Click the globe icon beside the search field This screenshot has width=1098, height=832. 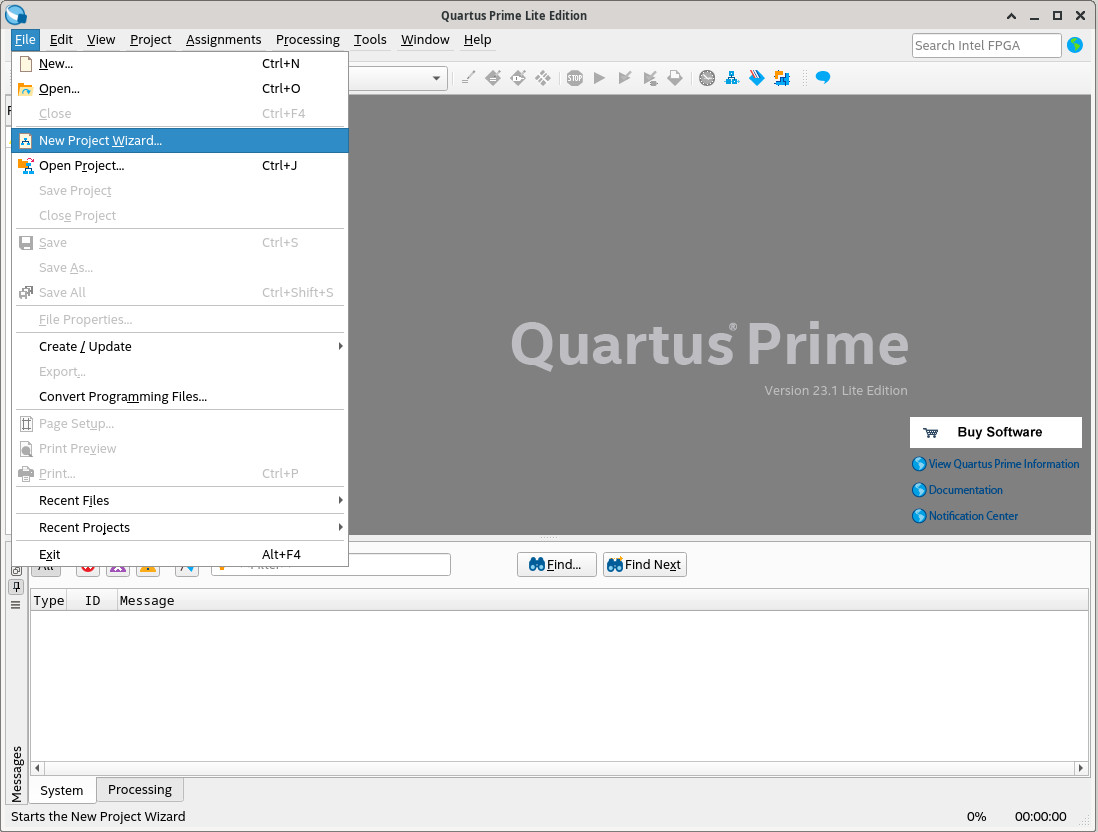coord(1075,46)
